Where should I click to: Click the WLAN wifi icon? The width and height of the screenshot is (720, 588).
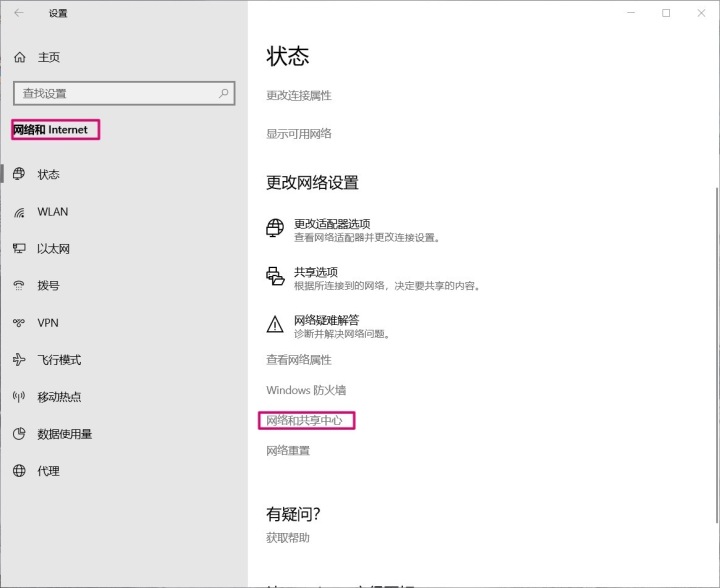click(19, 212)
